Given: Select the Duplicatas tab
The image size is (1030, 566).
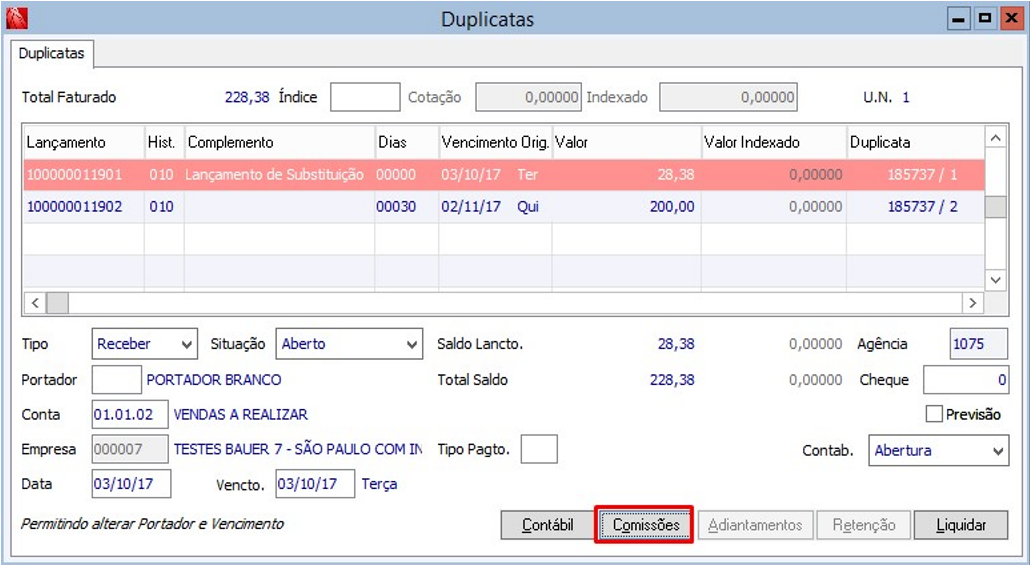Looking at the screenshot, I should [x=52, y=54].
